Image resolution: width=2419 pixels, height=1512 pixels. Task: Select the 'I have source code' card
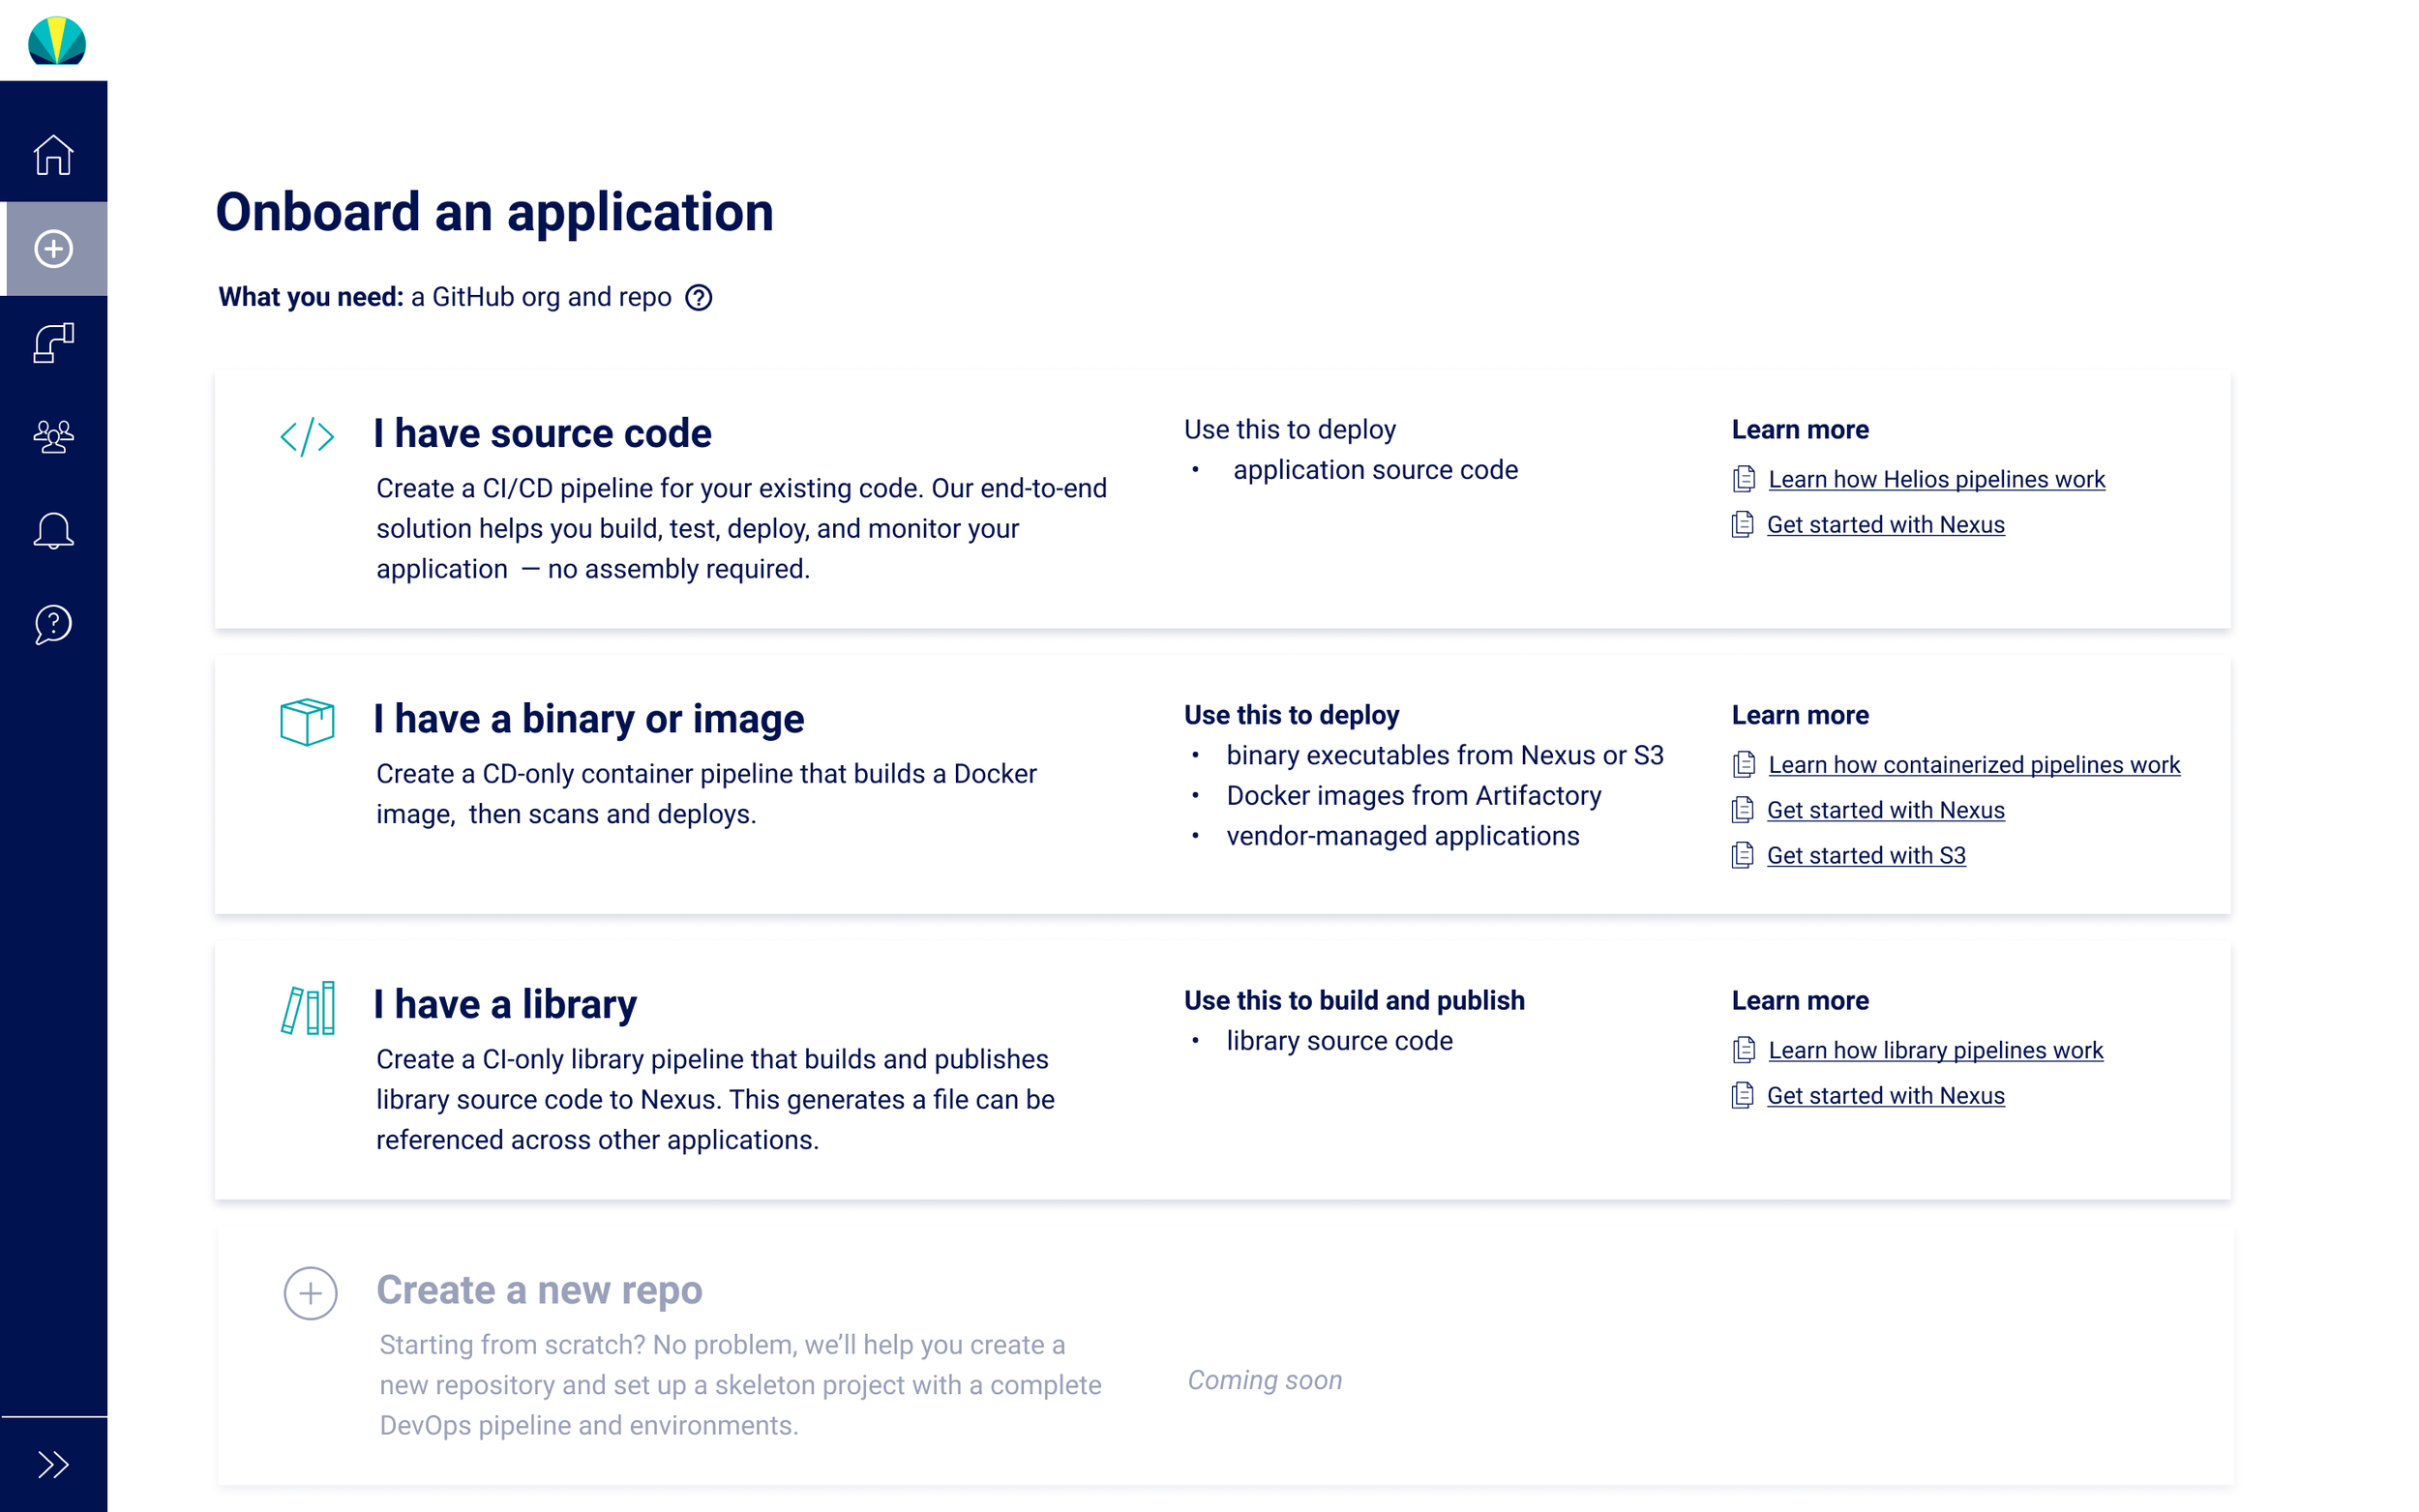coord(542,434)
